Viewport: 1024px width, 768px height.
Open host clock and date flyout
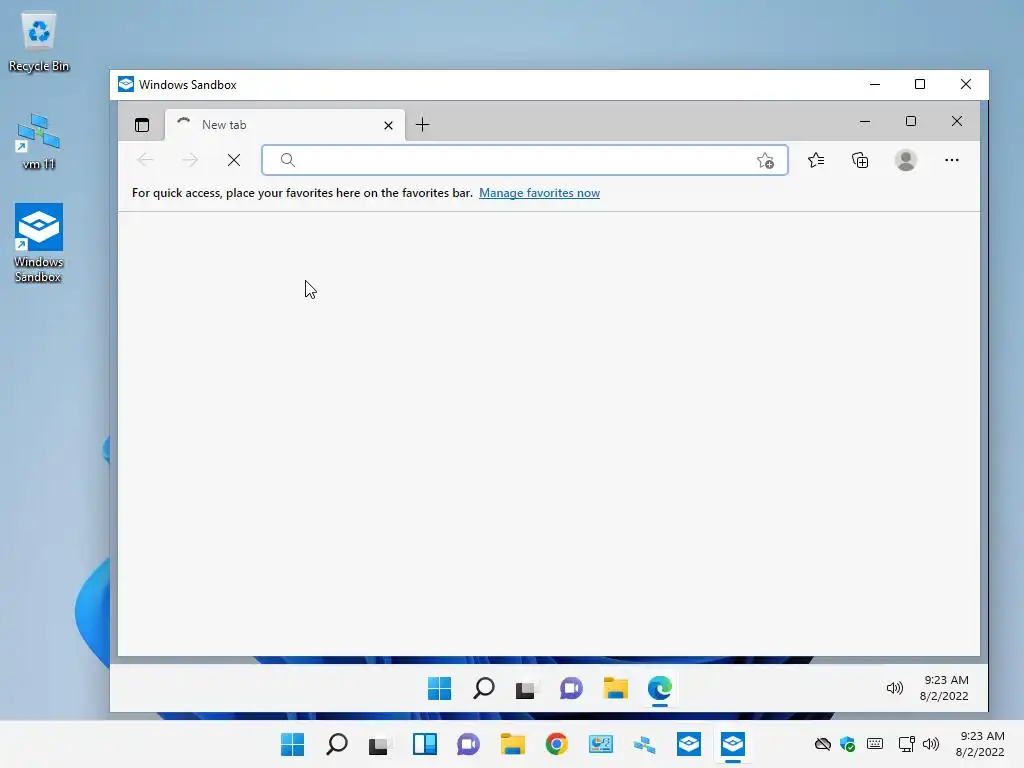tap(980, 744)
